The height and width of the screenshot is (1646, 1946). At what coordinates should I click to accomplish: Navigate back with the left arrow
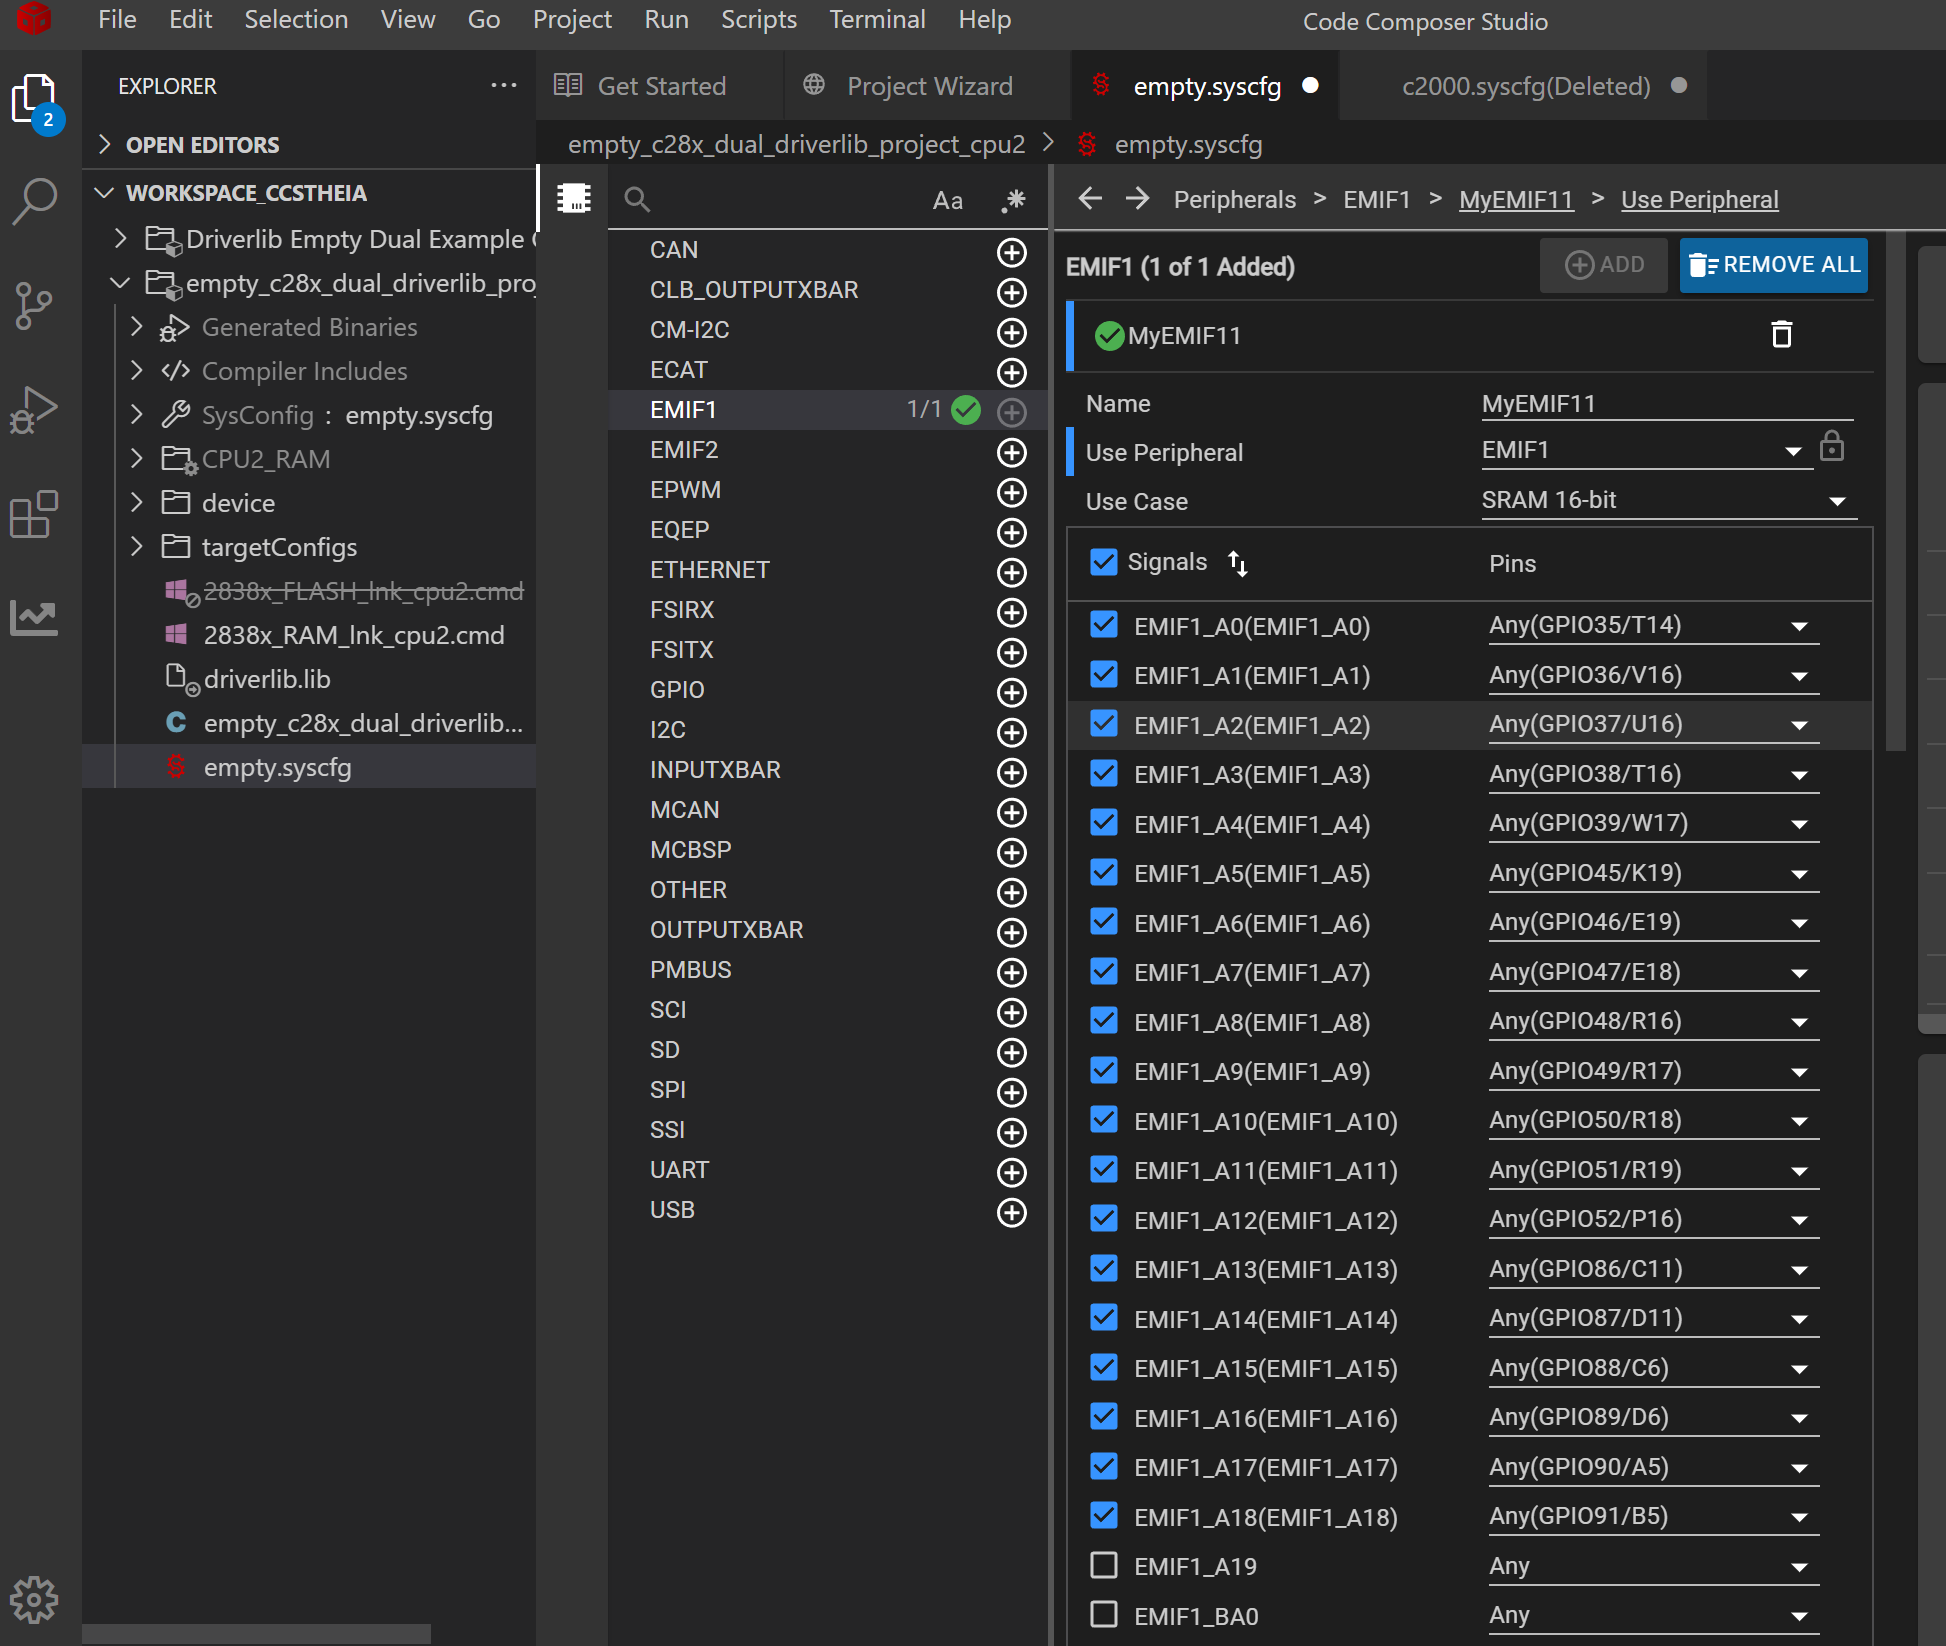point(1090,199)
